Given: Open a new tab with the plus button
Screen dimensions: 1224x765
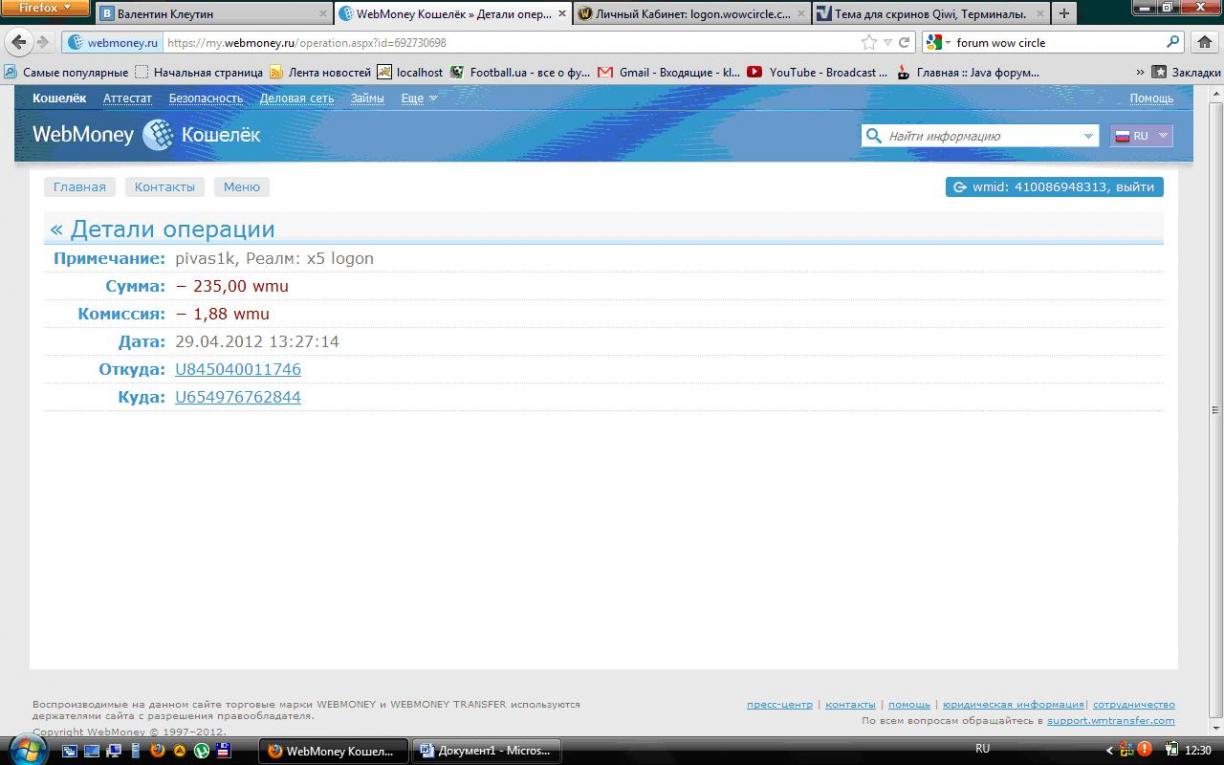Looking at the screenshot, I should click(1064, 14).
